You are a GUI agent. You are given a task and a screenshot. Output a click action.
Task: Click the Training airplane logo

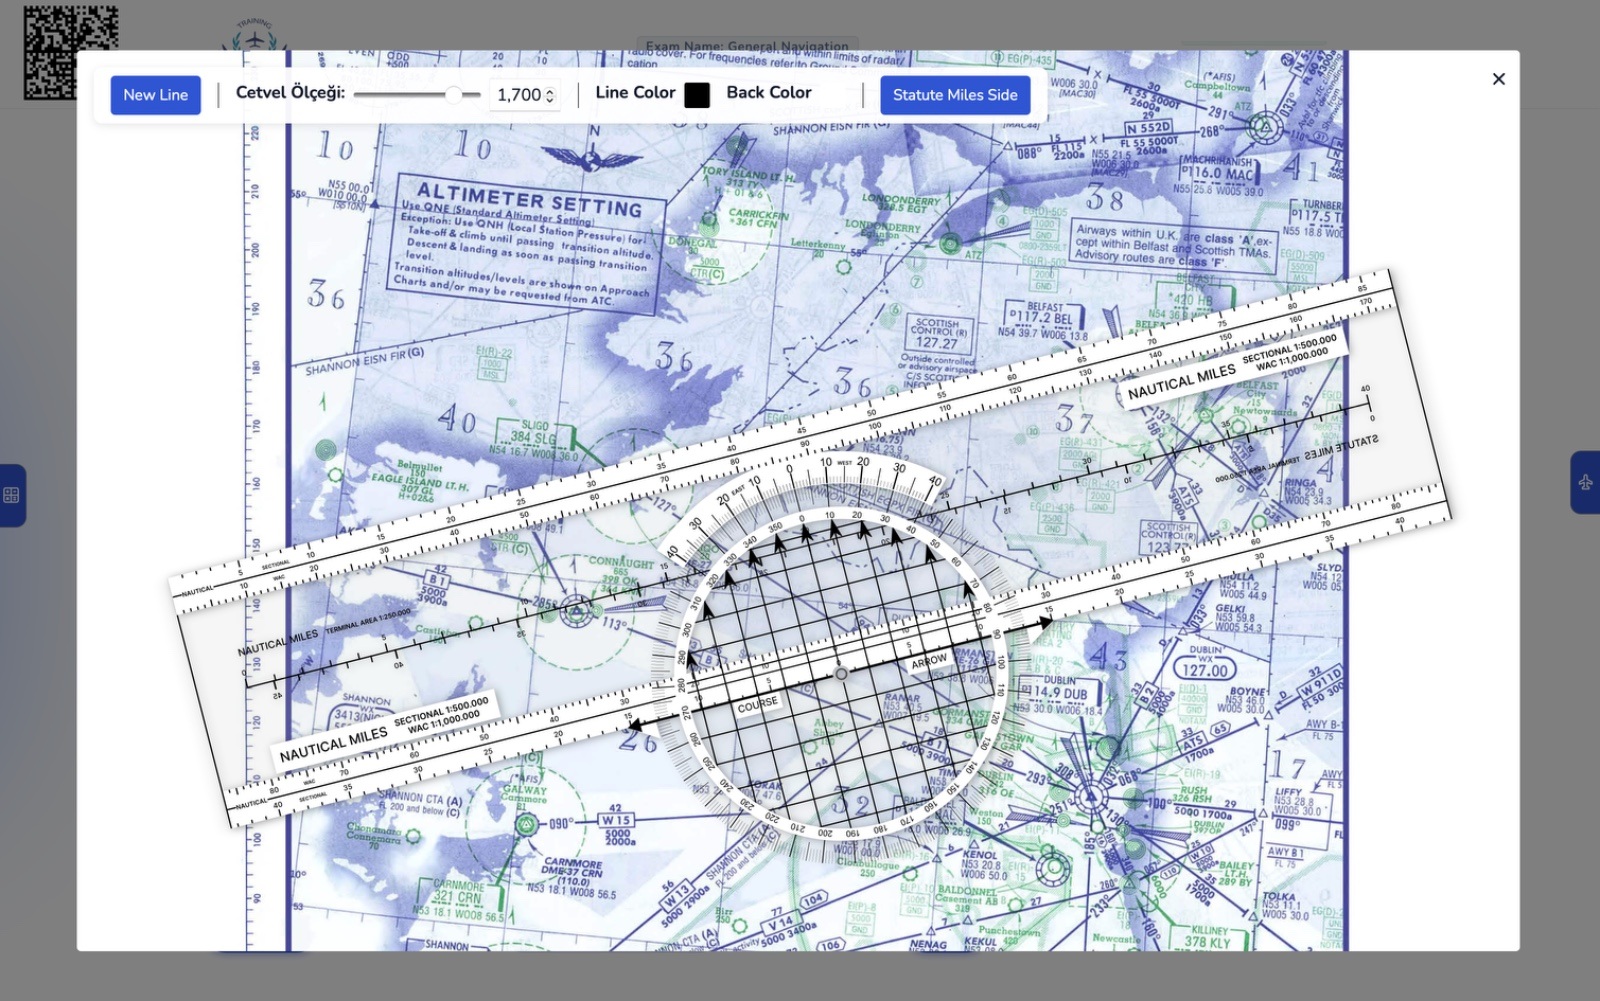(256, 38)
